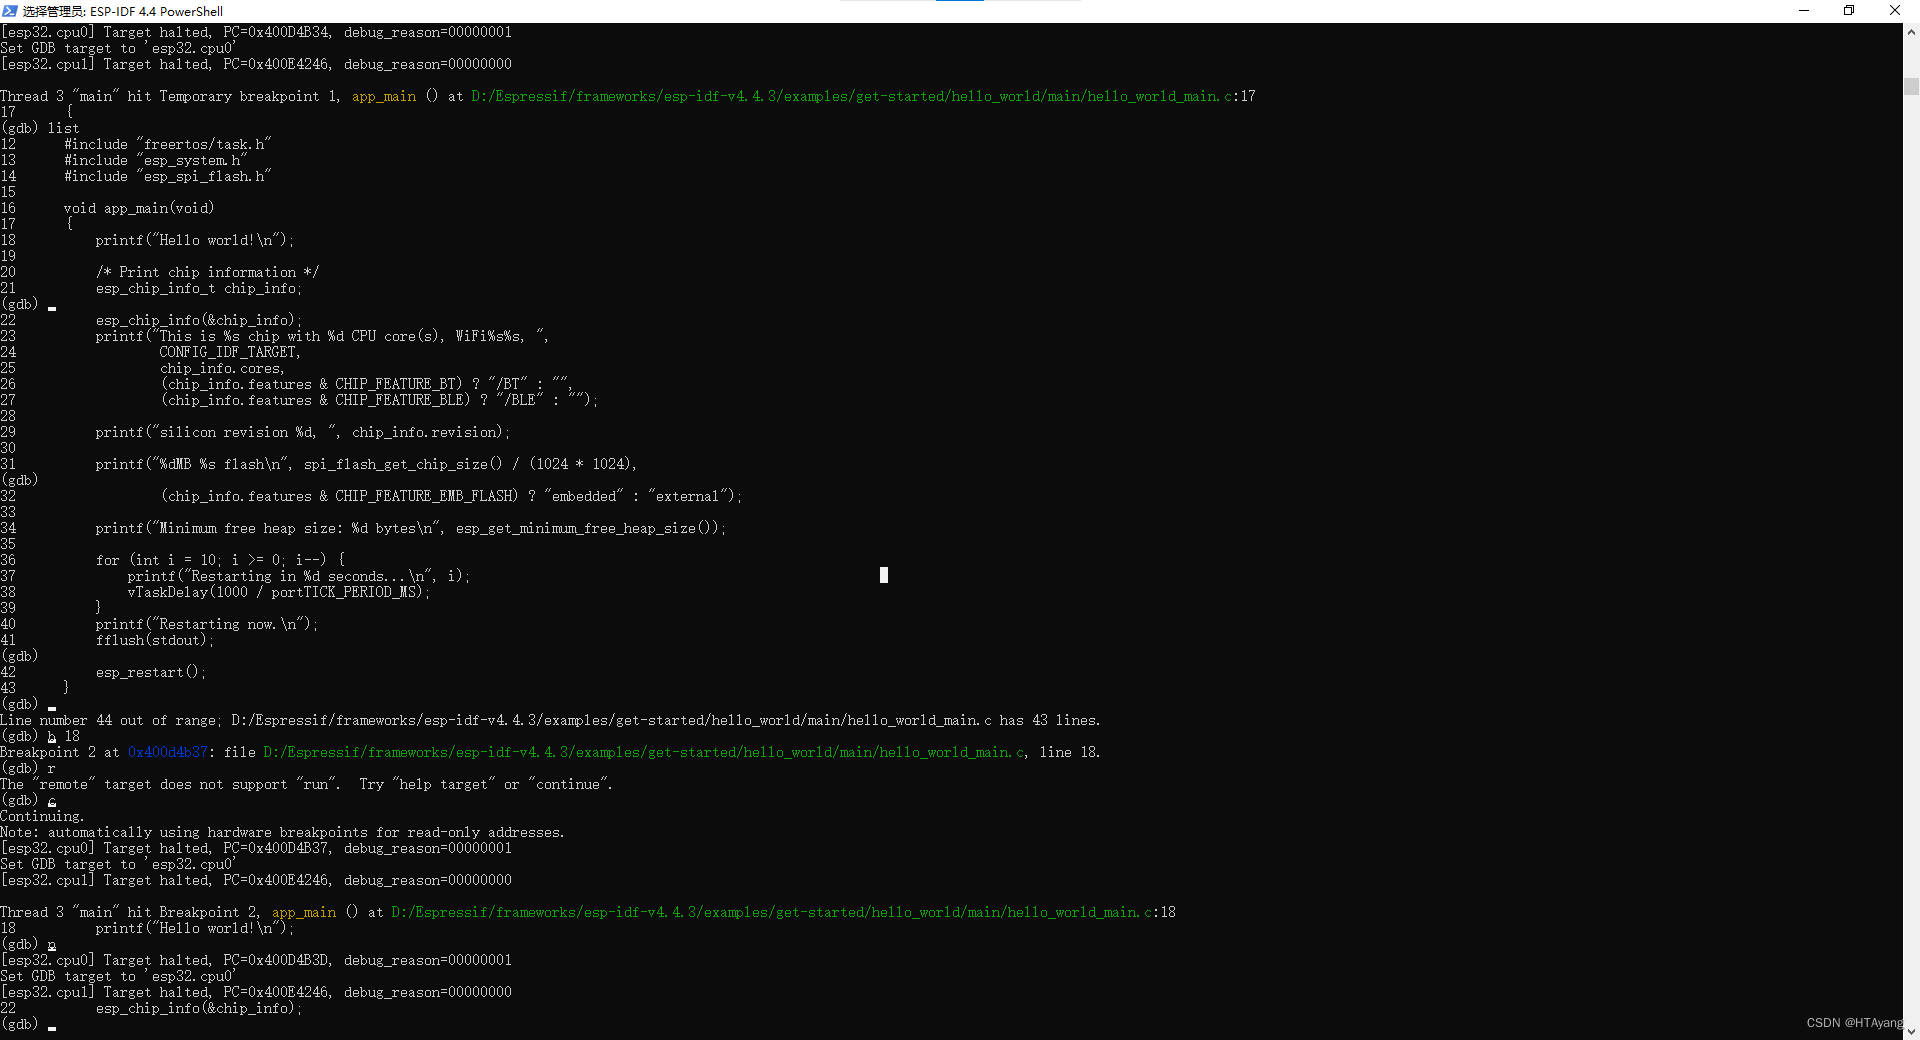The width and height of the screenshot is (1920, 1040).
Task: Click the green file path in the Breakpoint 2 line
Action: coord(644,752)
